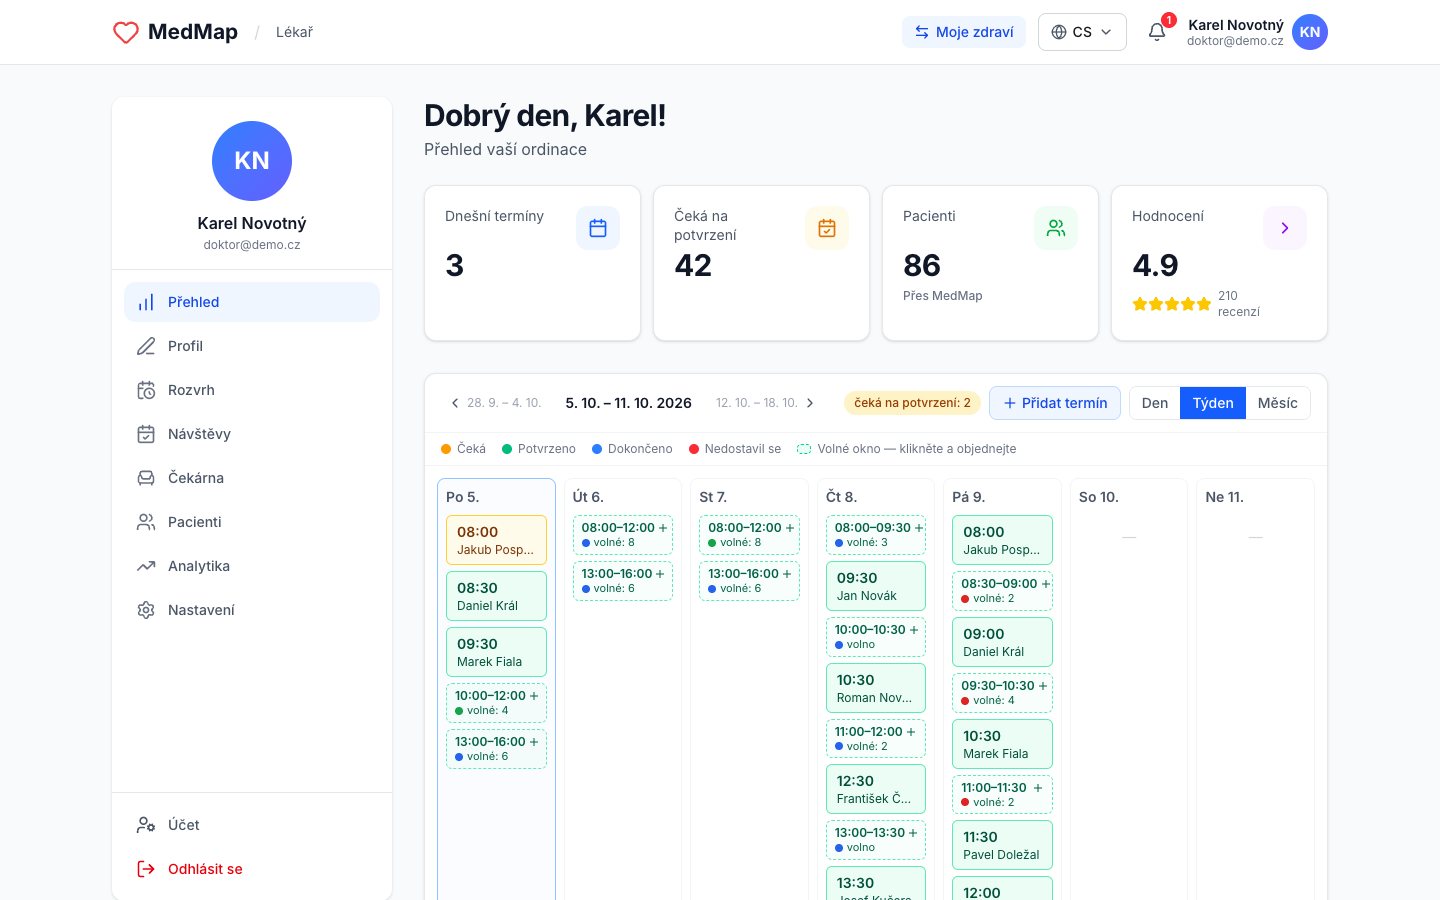Open Friday 11:30 Pavel Doležal appointment
Viewport: 1440px width, 900px height.
tap(1003, 845)
